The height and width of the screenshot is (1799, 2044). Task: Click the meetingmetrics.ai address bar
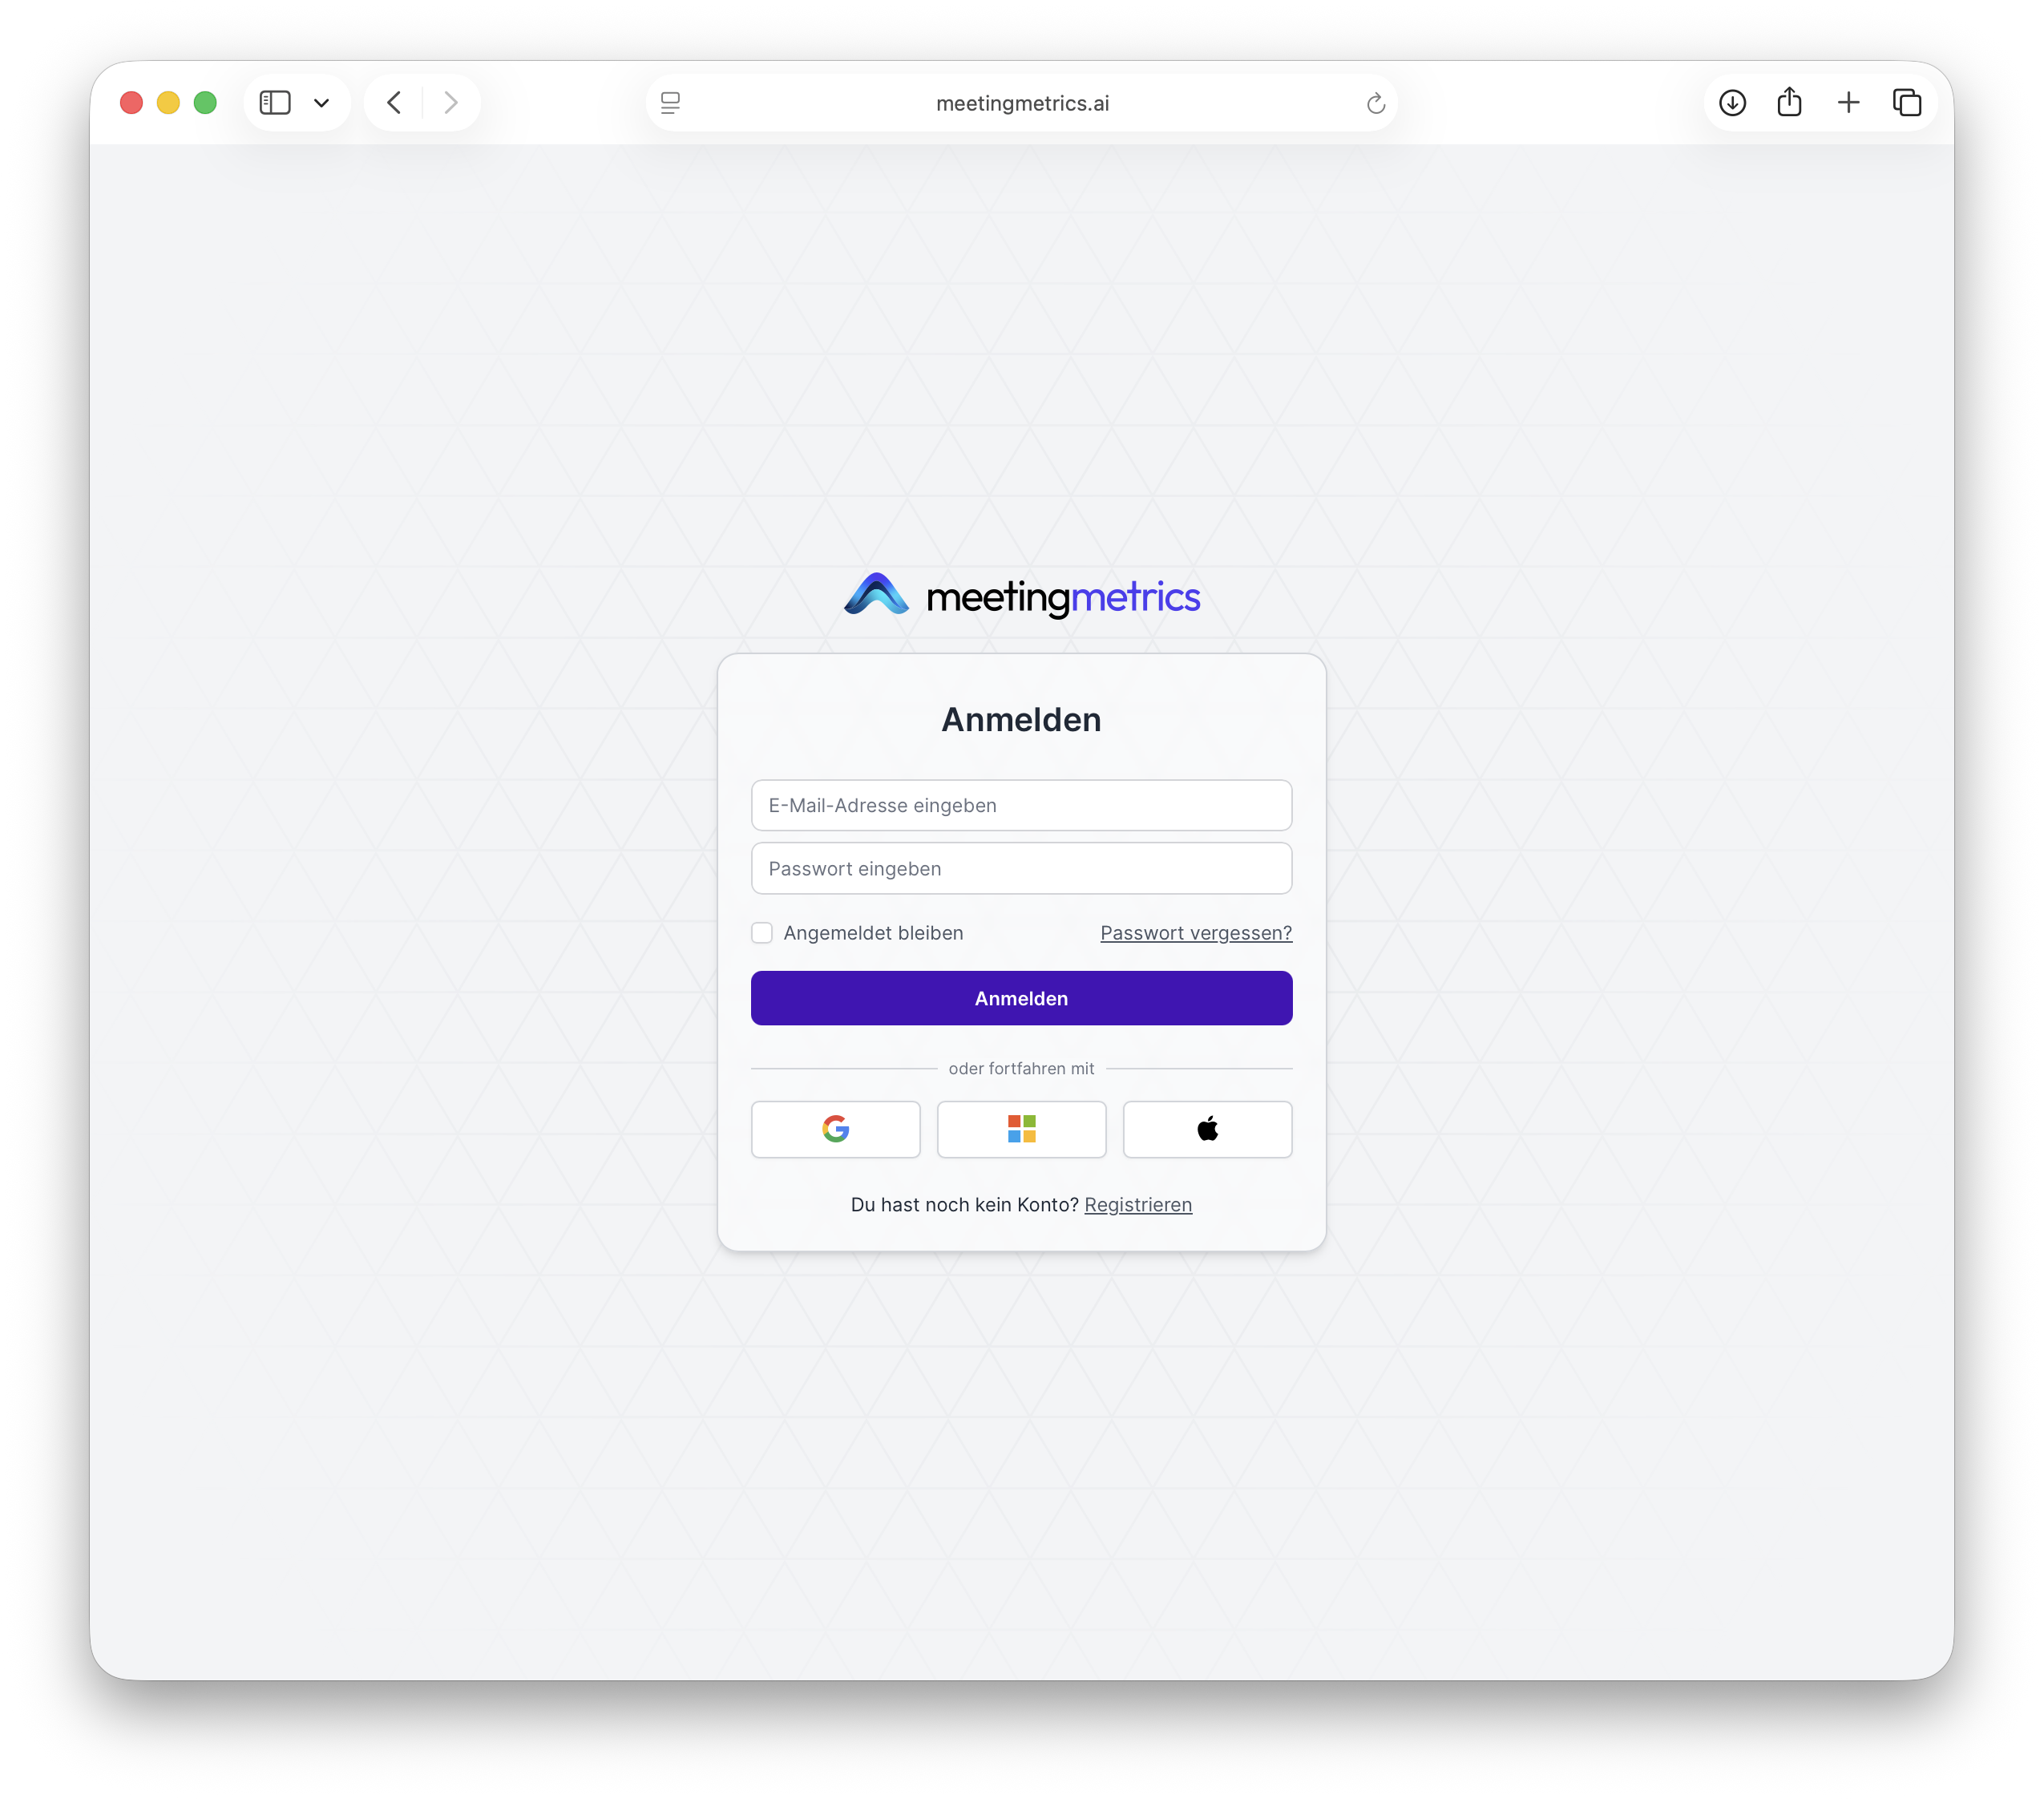coord(1021,103)
